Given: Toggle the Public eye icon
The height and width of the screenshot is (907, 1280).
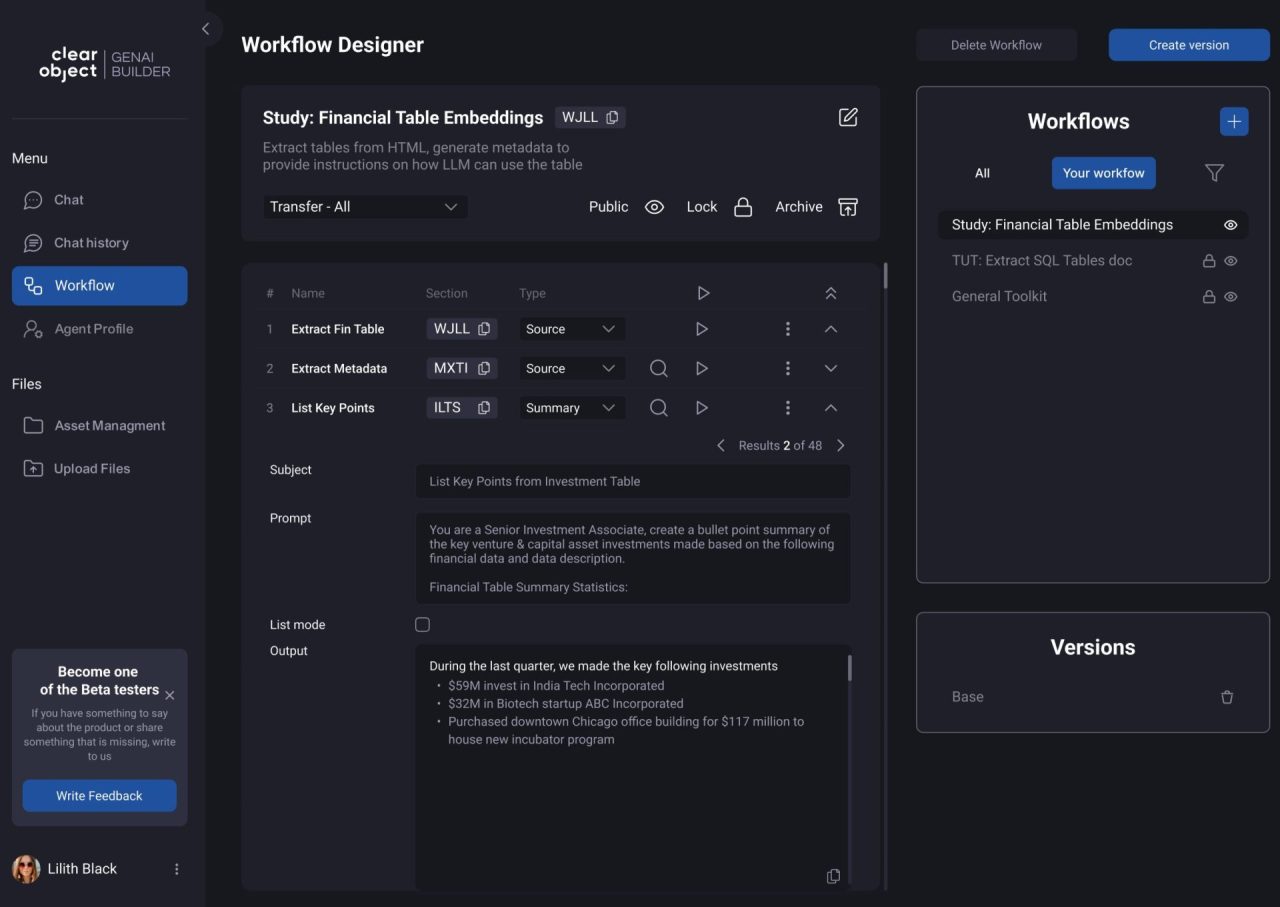Looking at the screenshot, I should [x=654, y=207].
